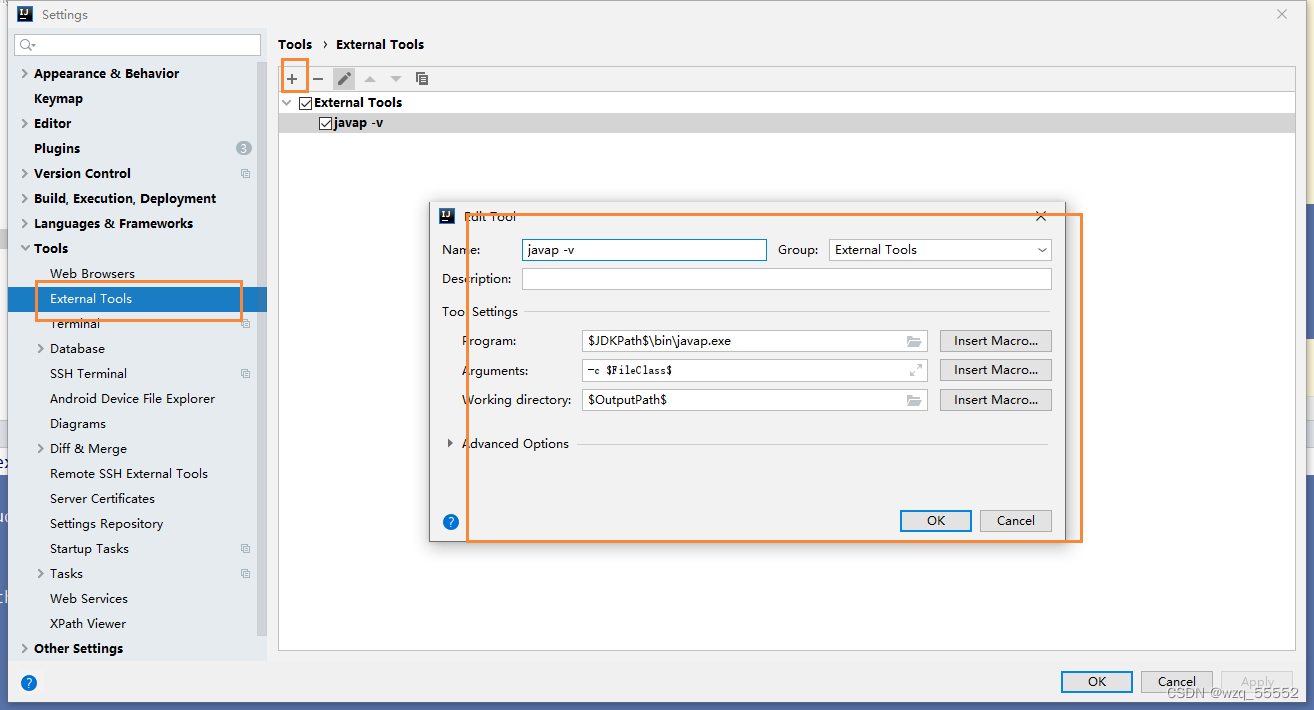Click the settings tree vertical scrollbar
This screenshot has width=1314, height=710.
pos(262,350)
